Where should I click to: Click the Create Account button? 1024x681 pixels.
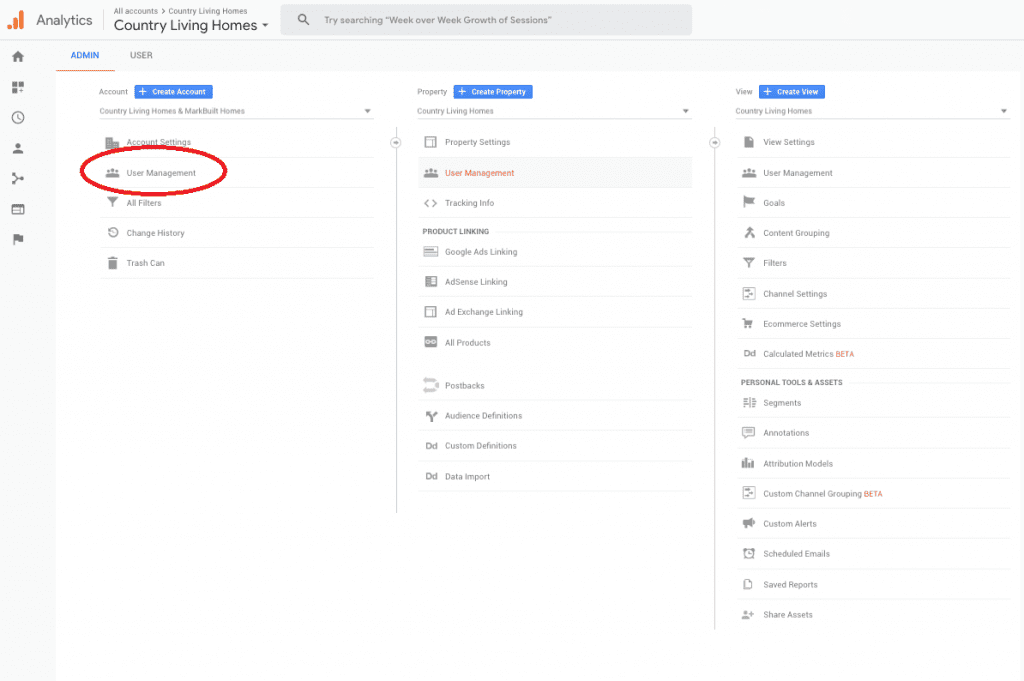click(173, 91)
